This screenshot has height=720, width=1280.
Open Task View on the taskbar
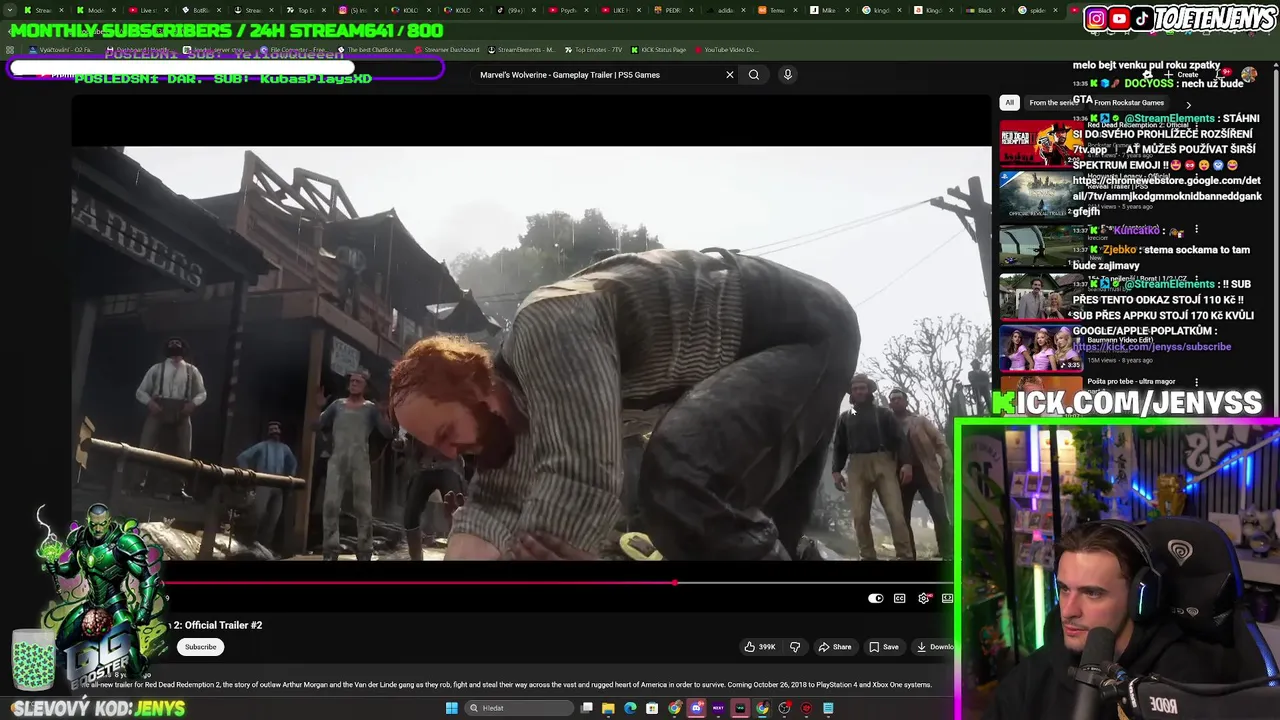587,708
